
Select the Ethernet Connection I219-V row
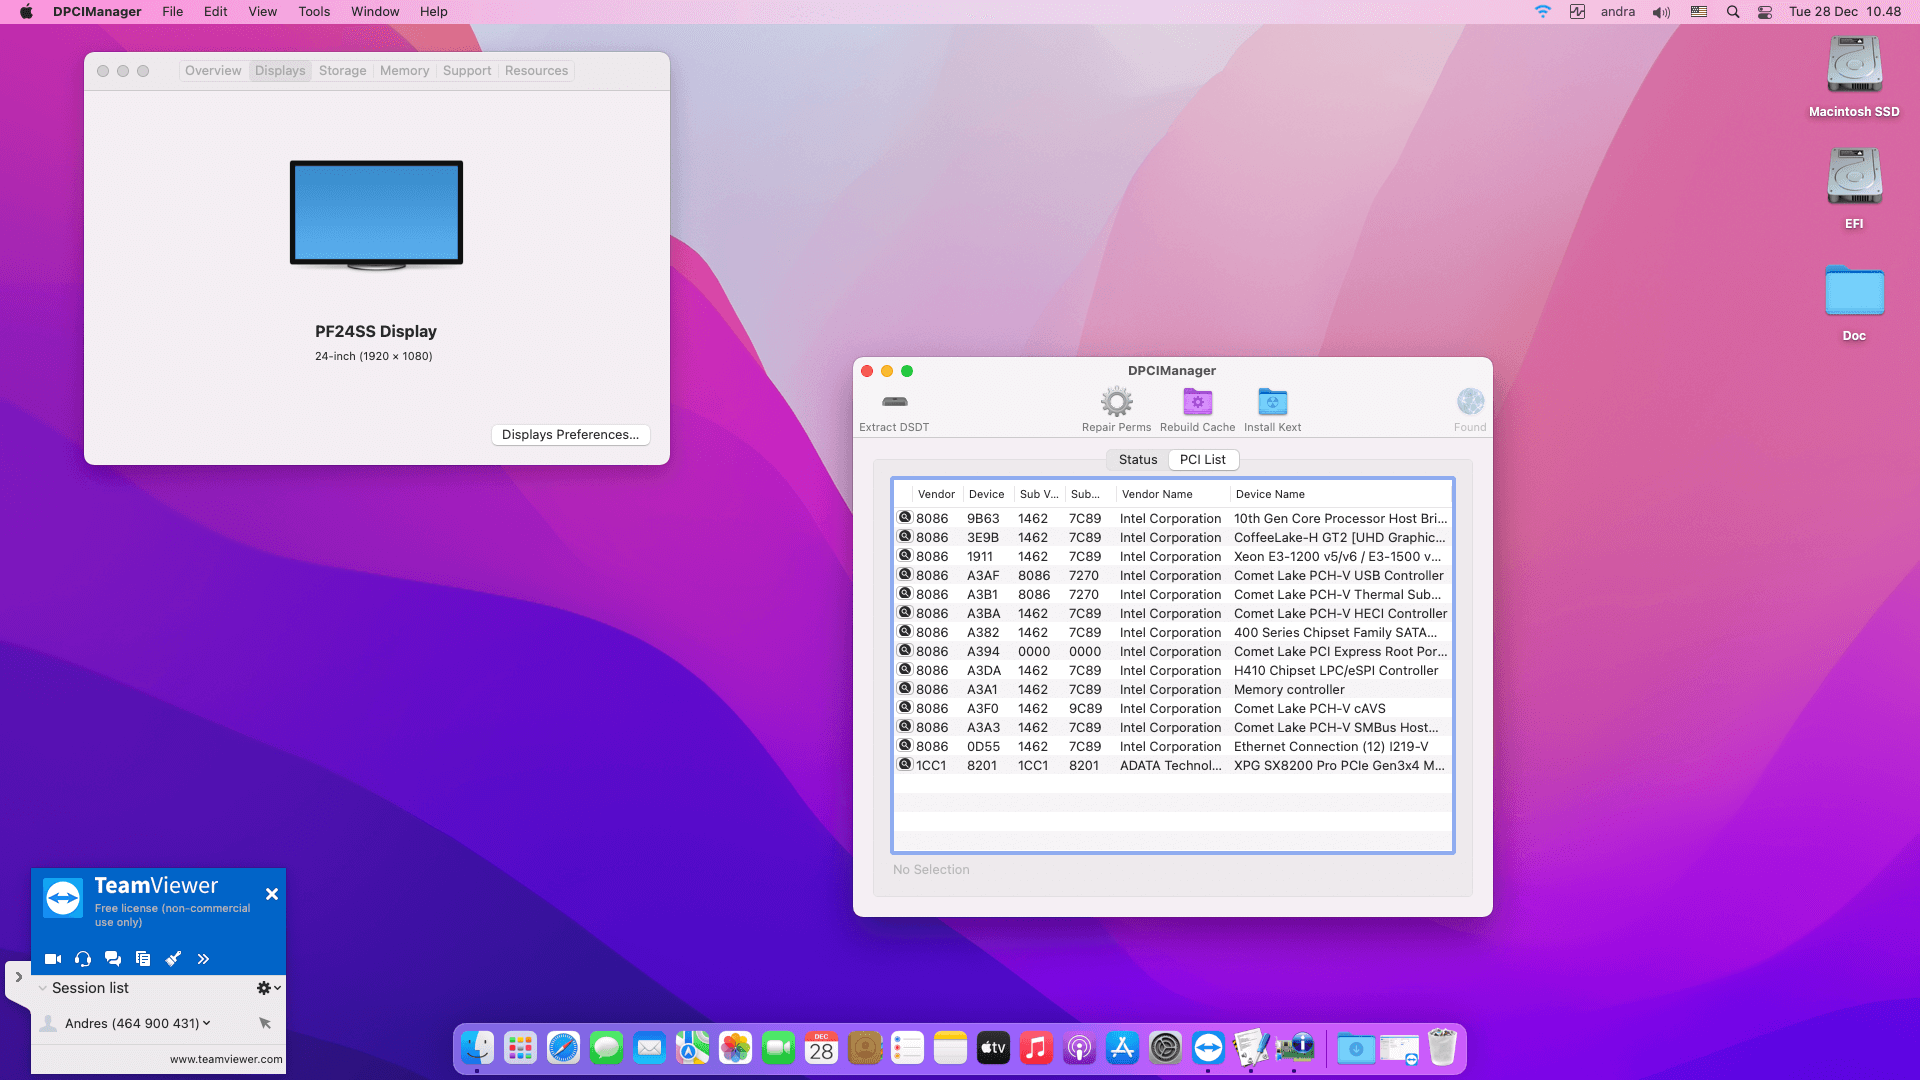[1172, 747]
